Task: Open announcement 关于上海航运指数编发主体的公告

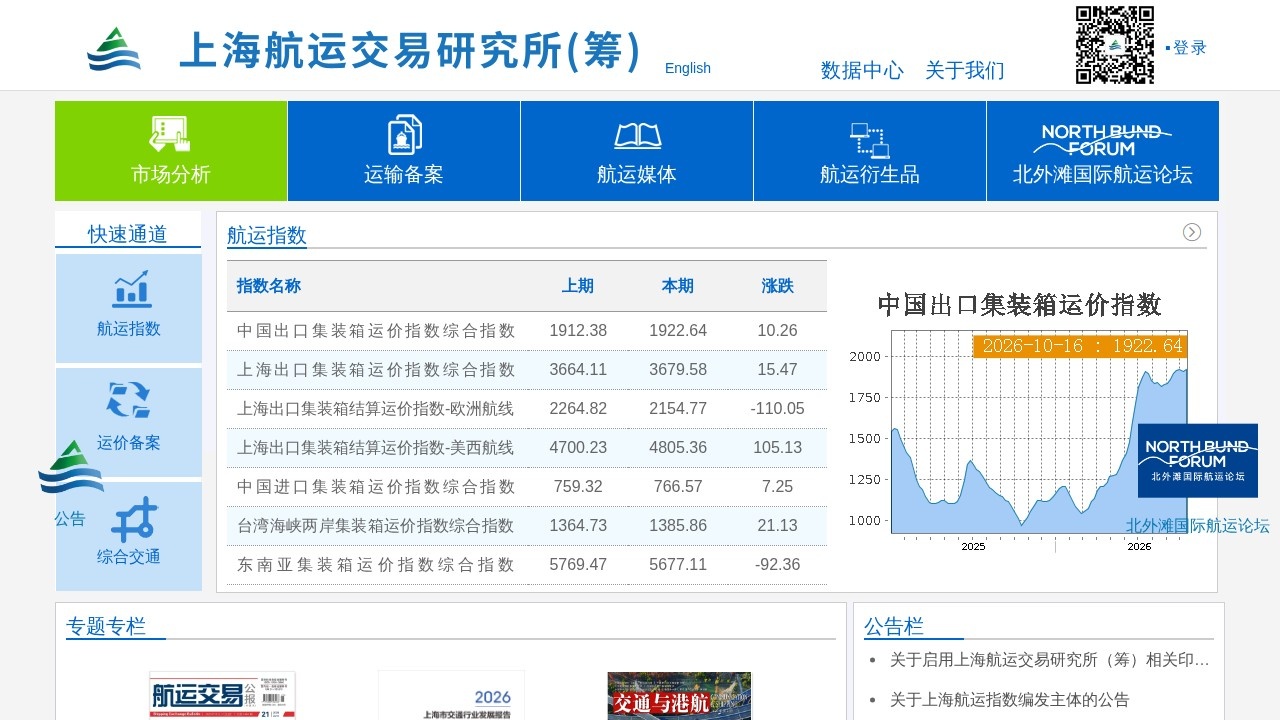Action: 1010,700
